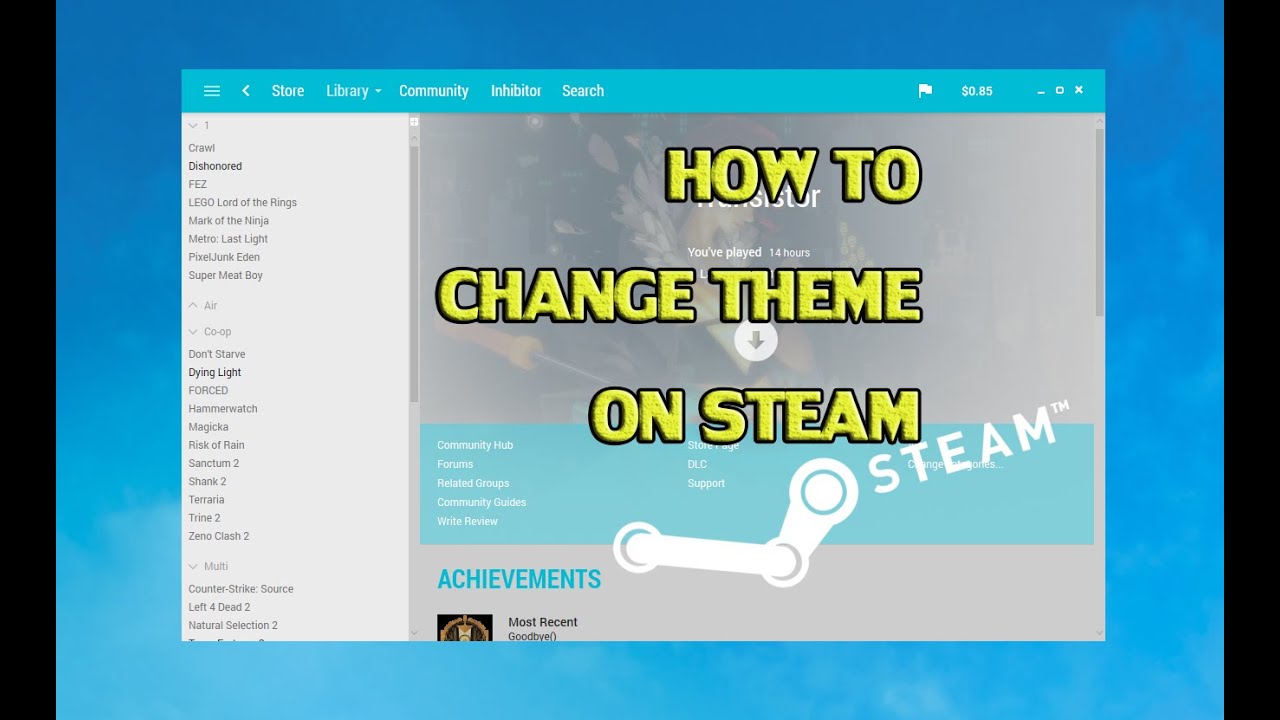Select Zeno Clash 2
Screen dimensions: 1280x720
point(219,536)
